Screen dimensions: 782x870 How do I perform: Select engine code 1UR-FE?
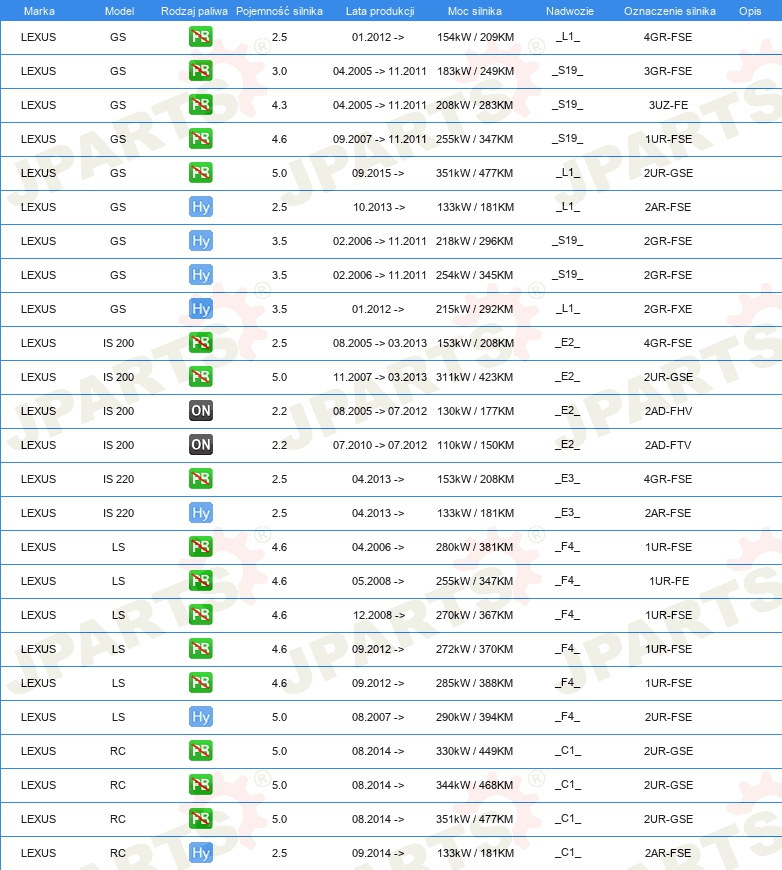669,581
